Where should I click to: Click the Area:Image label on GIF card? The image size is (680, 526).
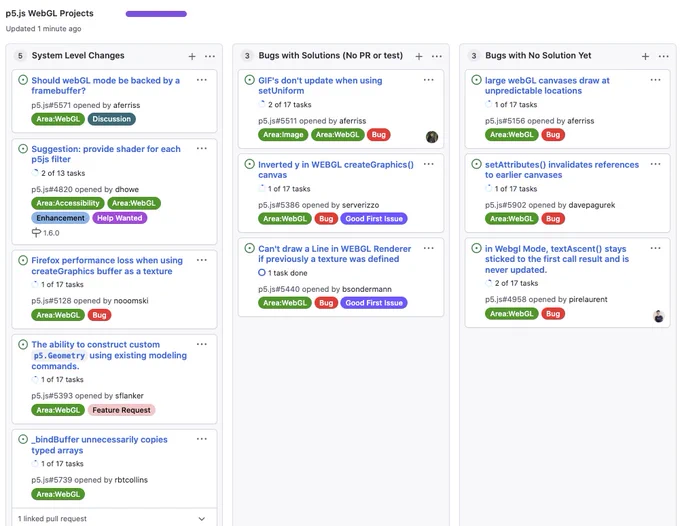283,134
